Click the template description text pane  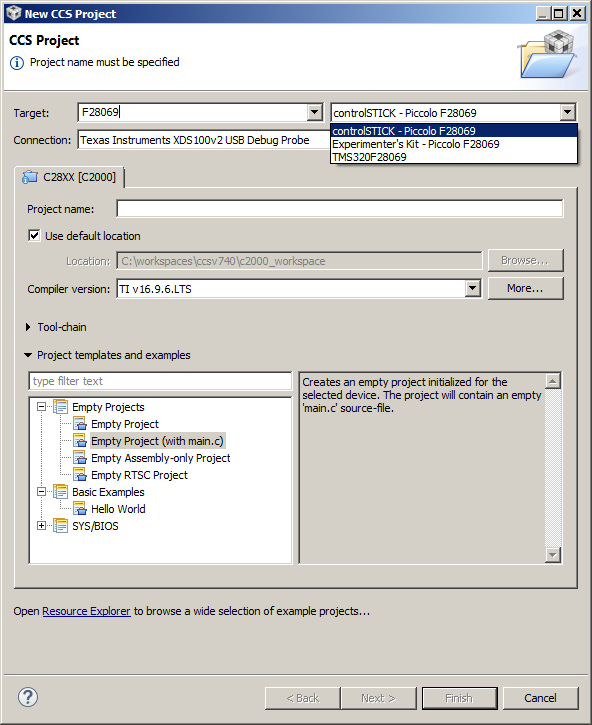pyautogui.click(x=422, y=467)
